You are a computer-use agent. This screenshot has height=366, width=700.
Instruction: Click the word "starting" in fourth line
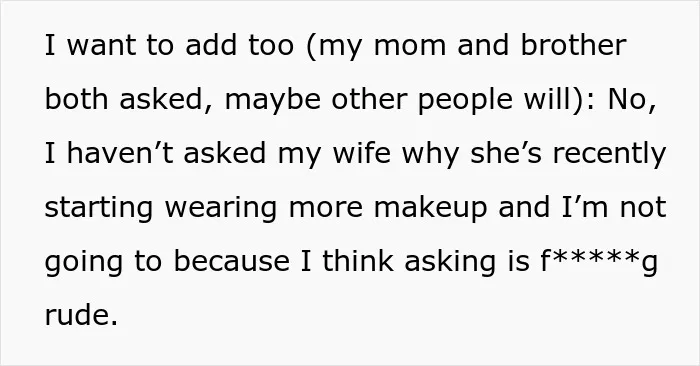click(x=99, y=208)
